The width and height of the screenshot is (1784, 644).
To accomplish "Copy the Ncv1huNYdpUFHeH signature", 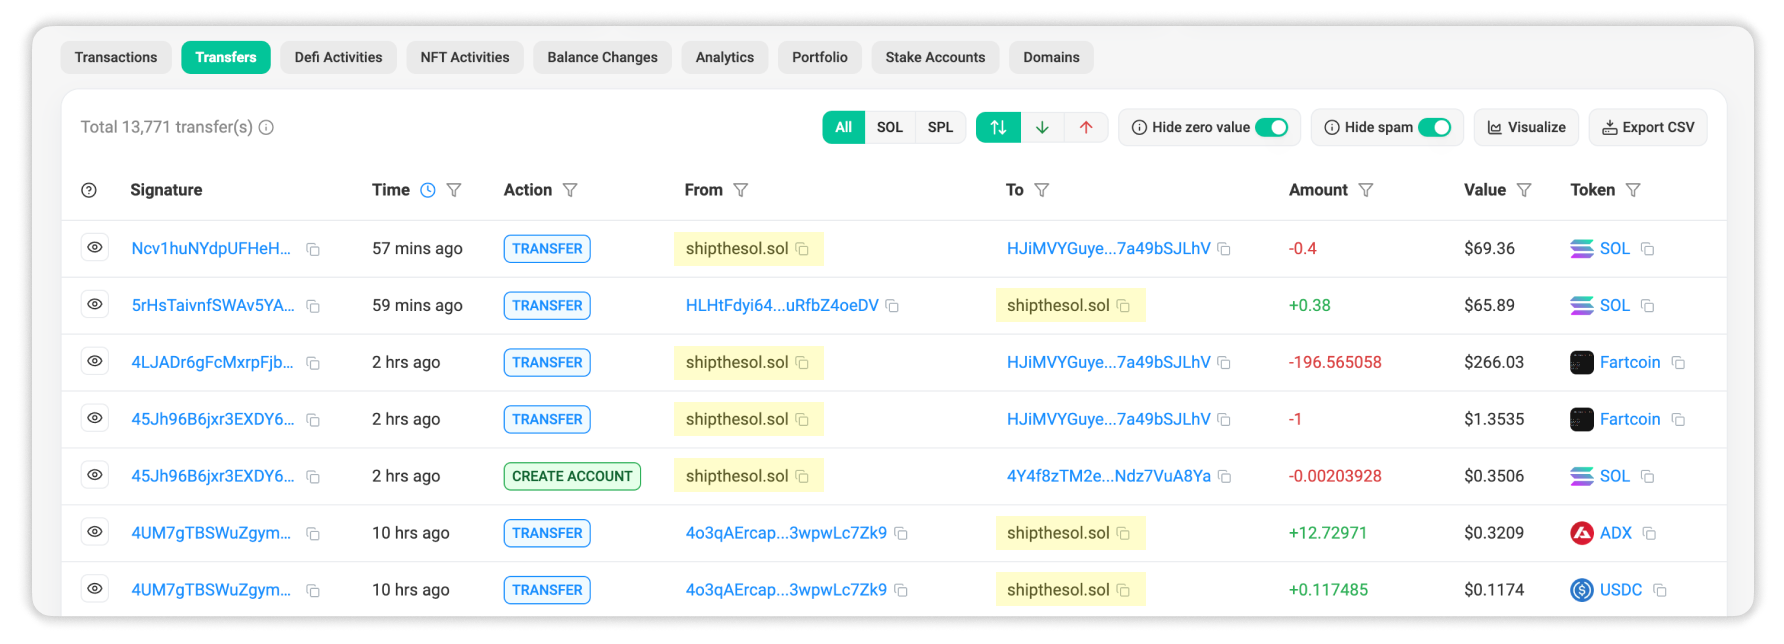I will (313, 249).
